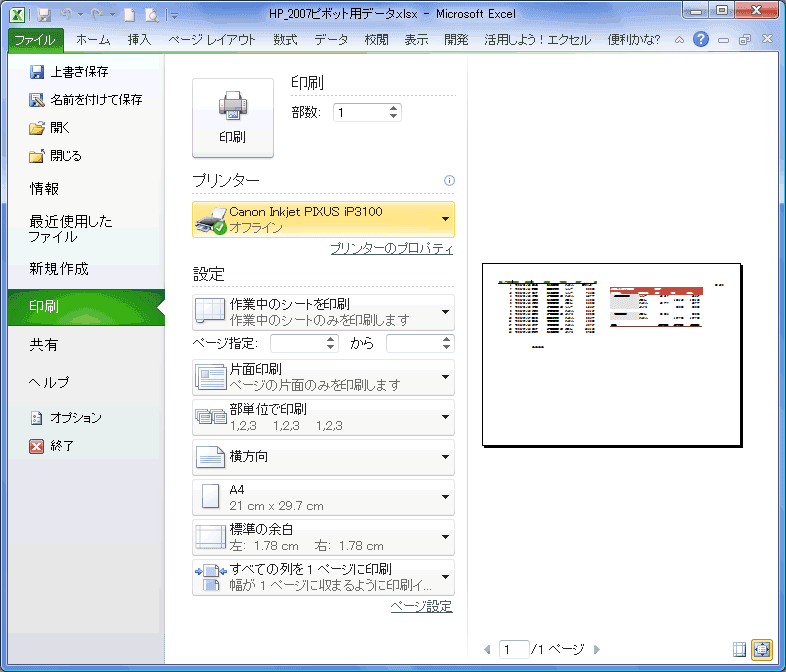The image size is (786, 672).
Task: Switch to the 挿入 ribbon tab
Action: pos(139,40)
